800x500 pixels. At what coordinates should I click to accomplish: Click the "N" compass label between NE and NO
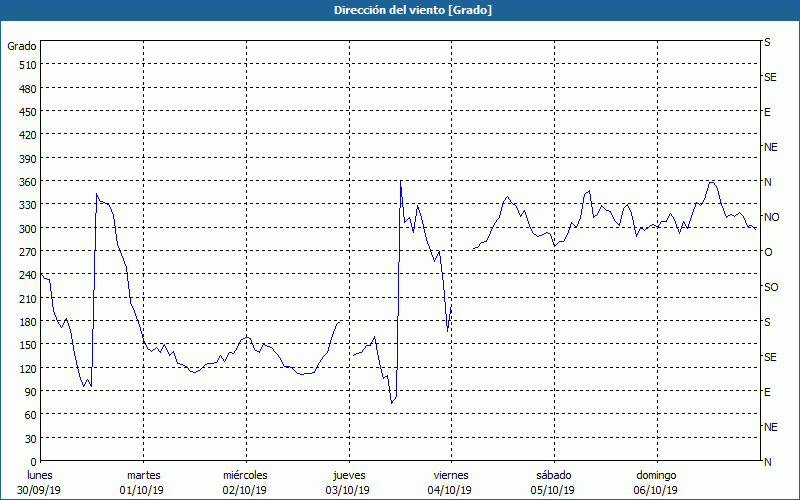point(767,182)
